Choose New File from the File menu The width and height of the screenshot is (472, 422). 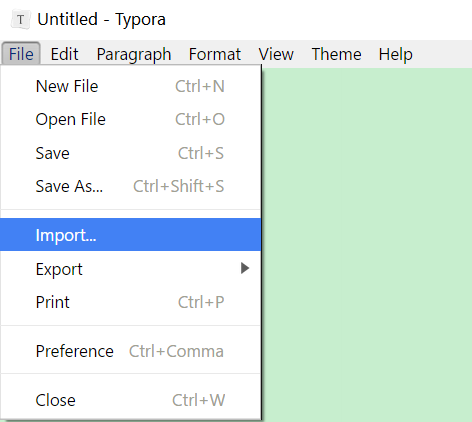[130, 86]
